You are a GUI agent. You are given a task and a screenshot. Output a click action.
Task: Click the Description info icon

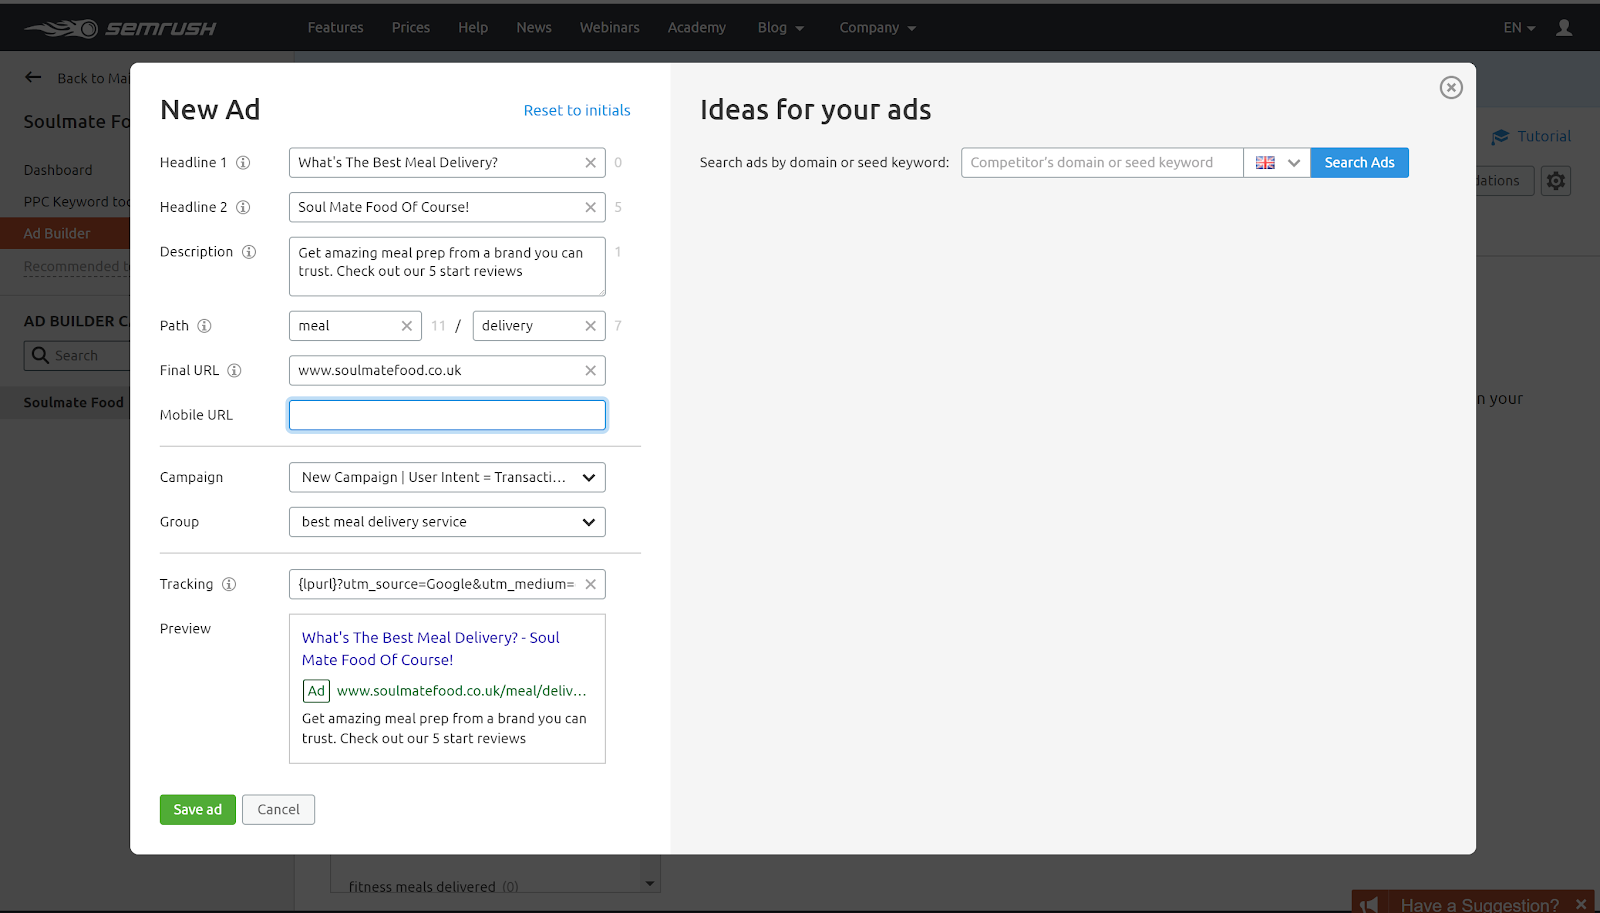249,252
